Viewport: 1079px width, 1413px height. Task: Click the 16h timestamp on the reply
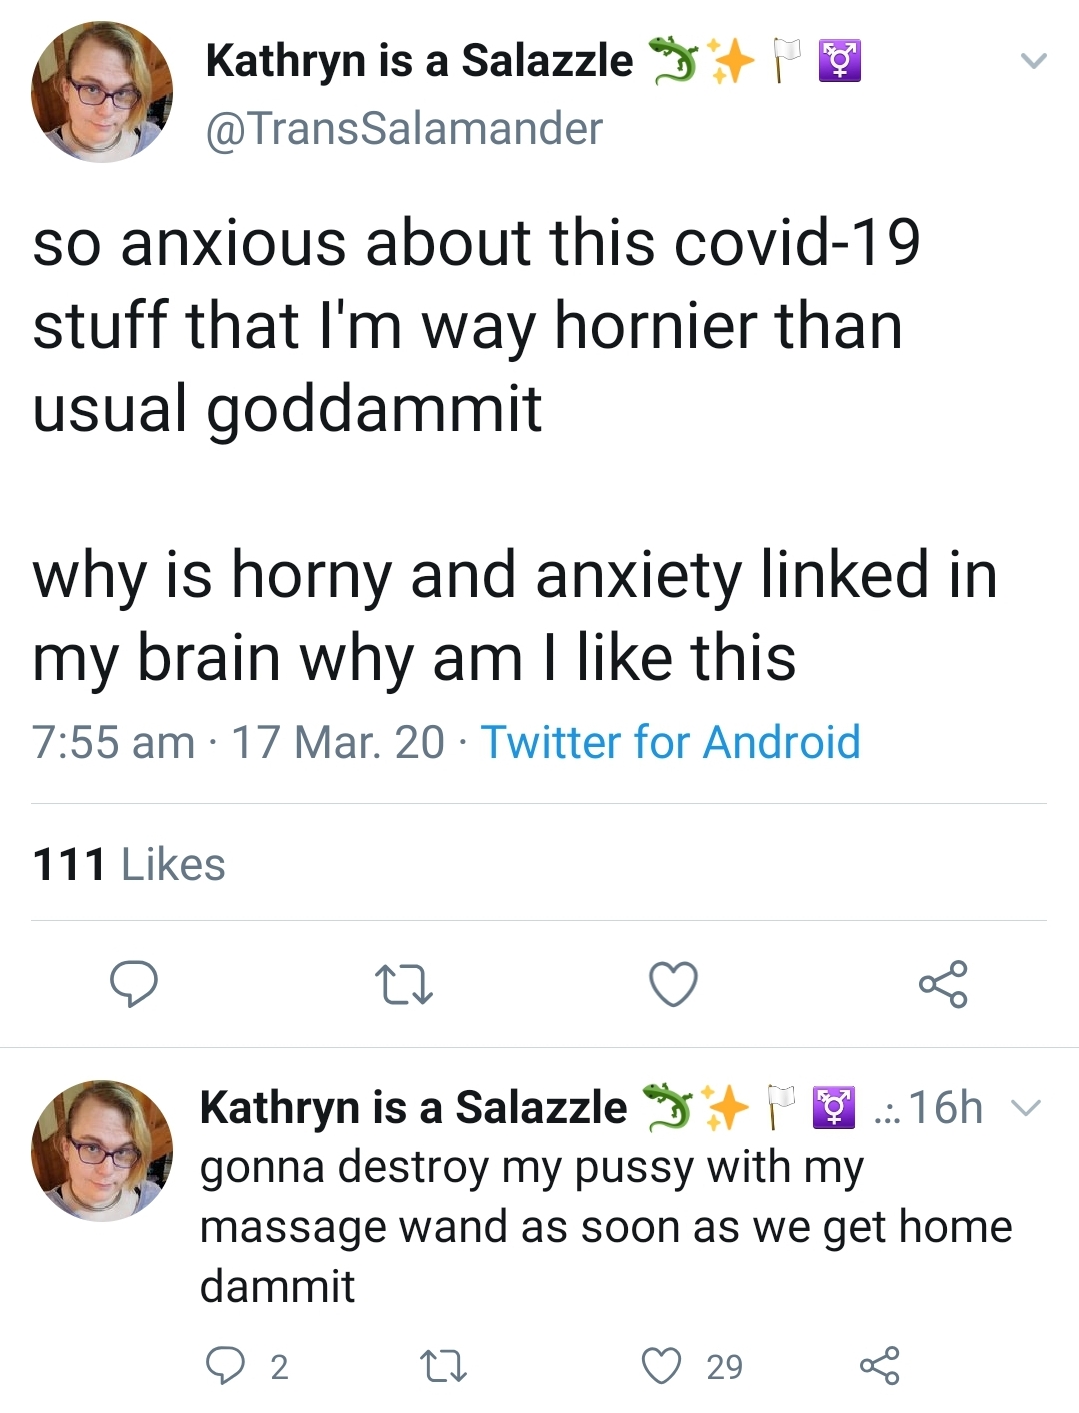click(x=945, y=1108)
